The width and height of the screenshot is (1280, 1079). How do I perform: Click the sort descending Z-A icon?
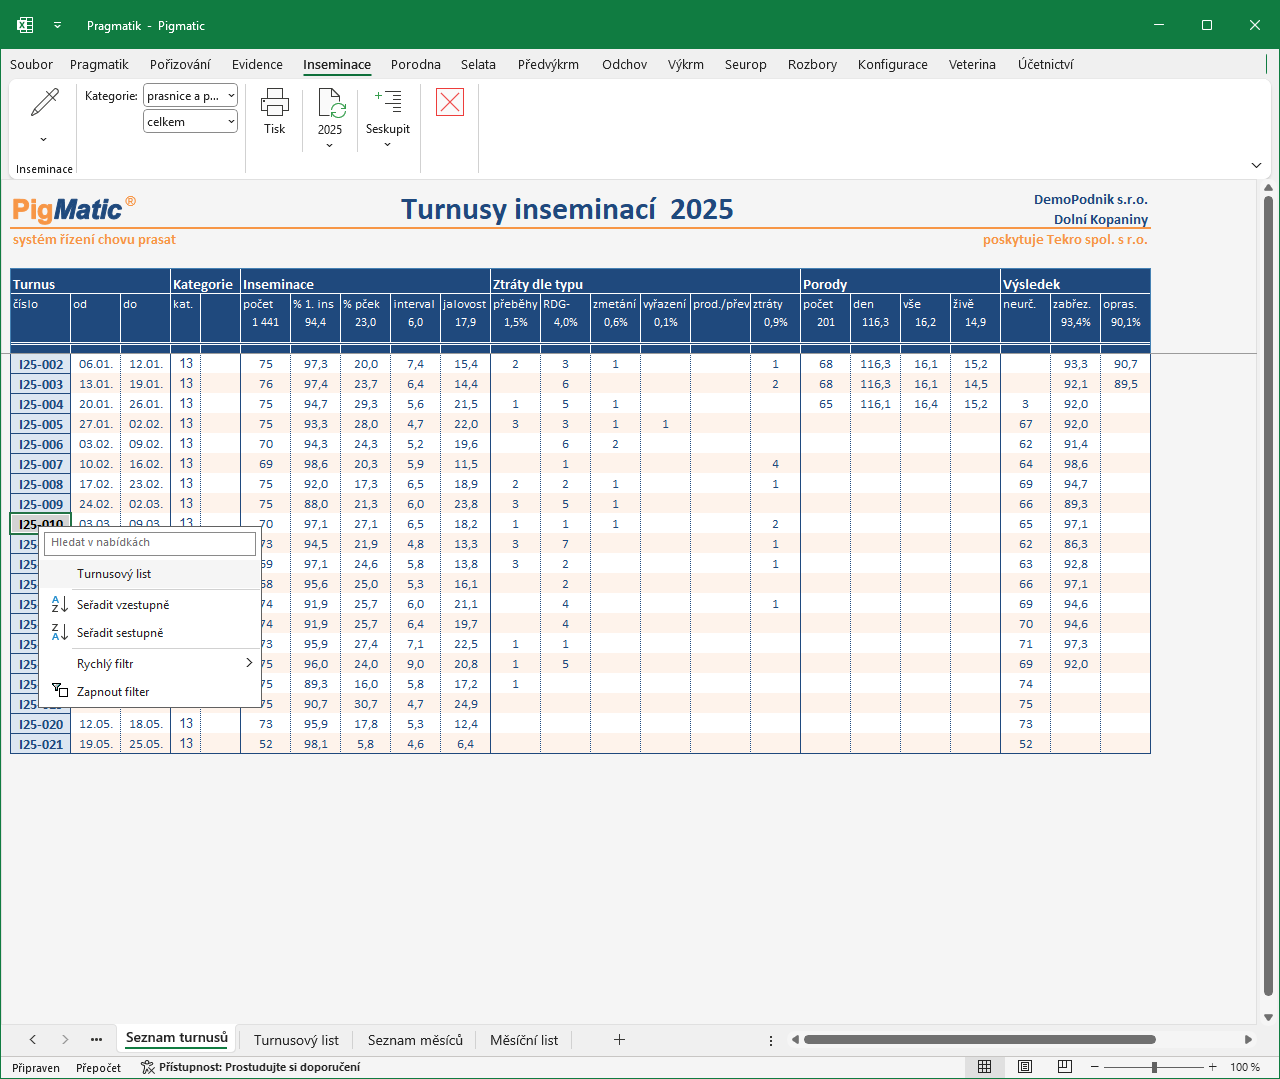(x=60, y=632)
